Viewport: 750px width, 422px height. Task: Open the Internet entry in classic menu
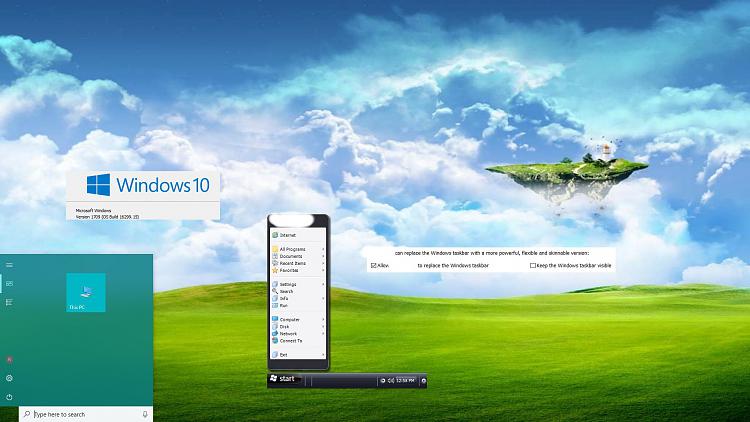coord(298,235)
